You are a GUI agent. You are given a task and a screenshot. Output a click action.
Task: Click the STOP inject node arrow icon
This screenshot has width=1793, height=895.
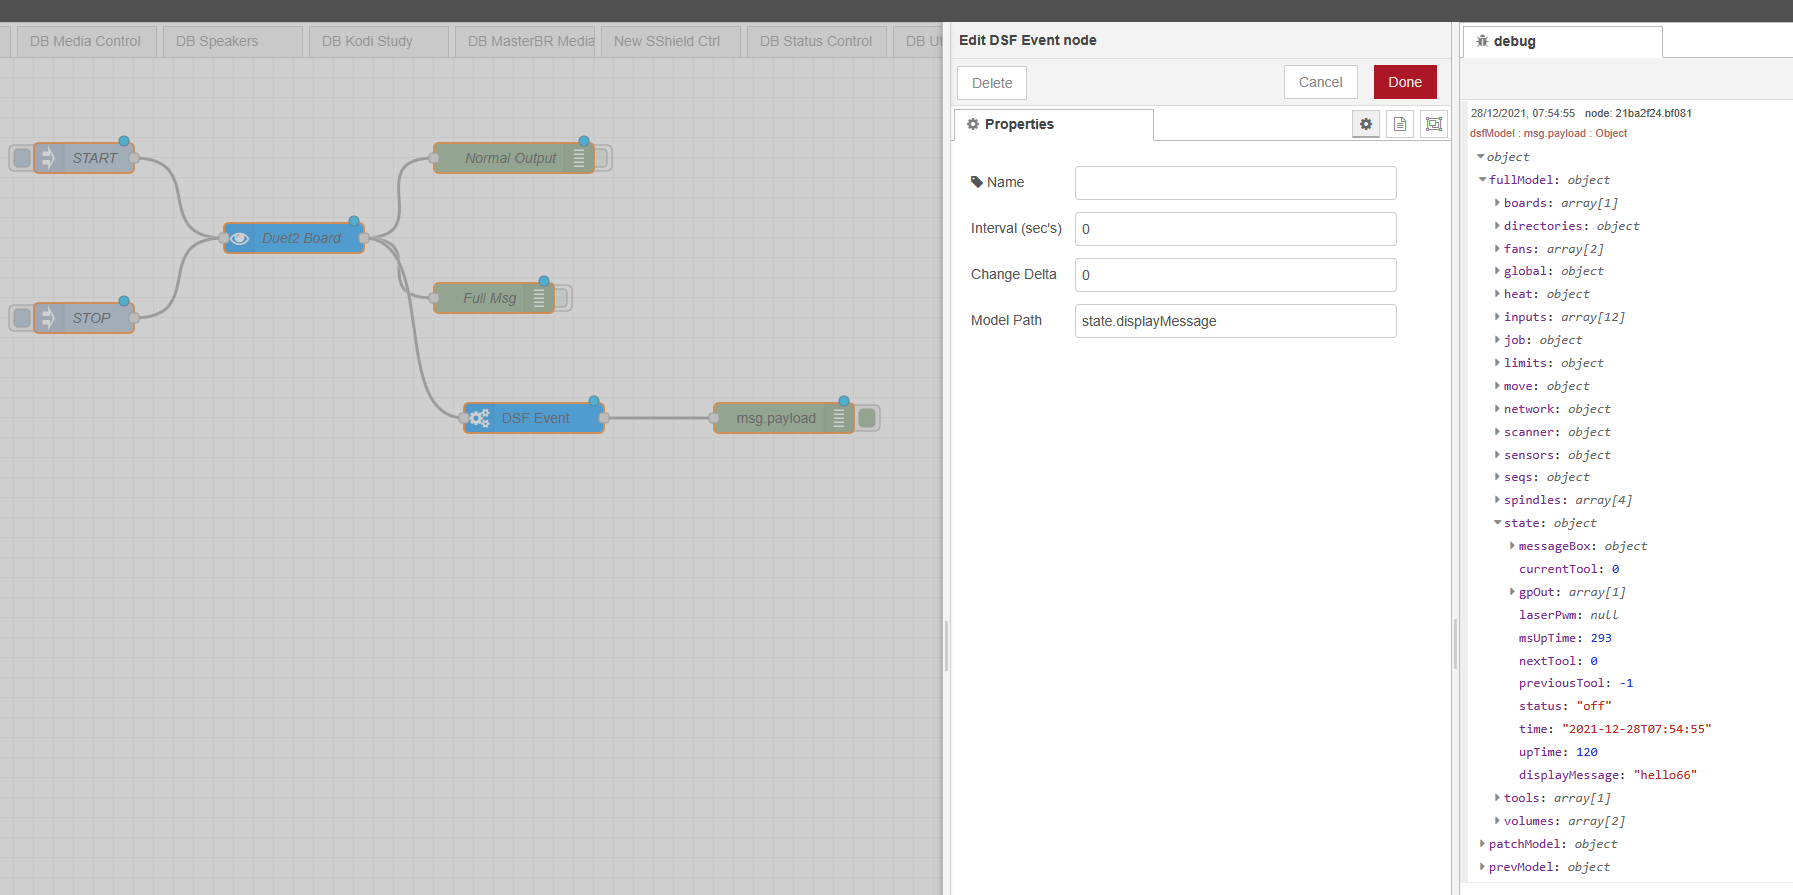(x=47, y=318)
